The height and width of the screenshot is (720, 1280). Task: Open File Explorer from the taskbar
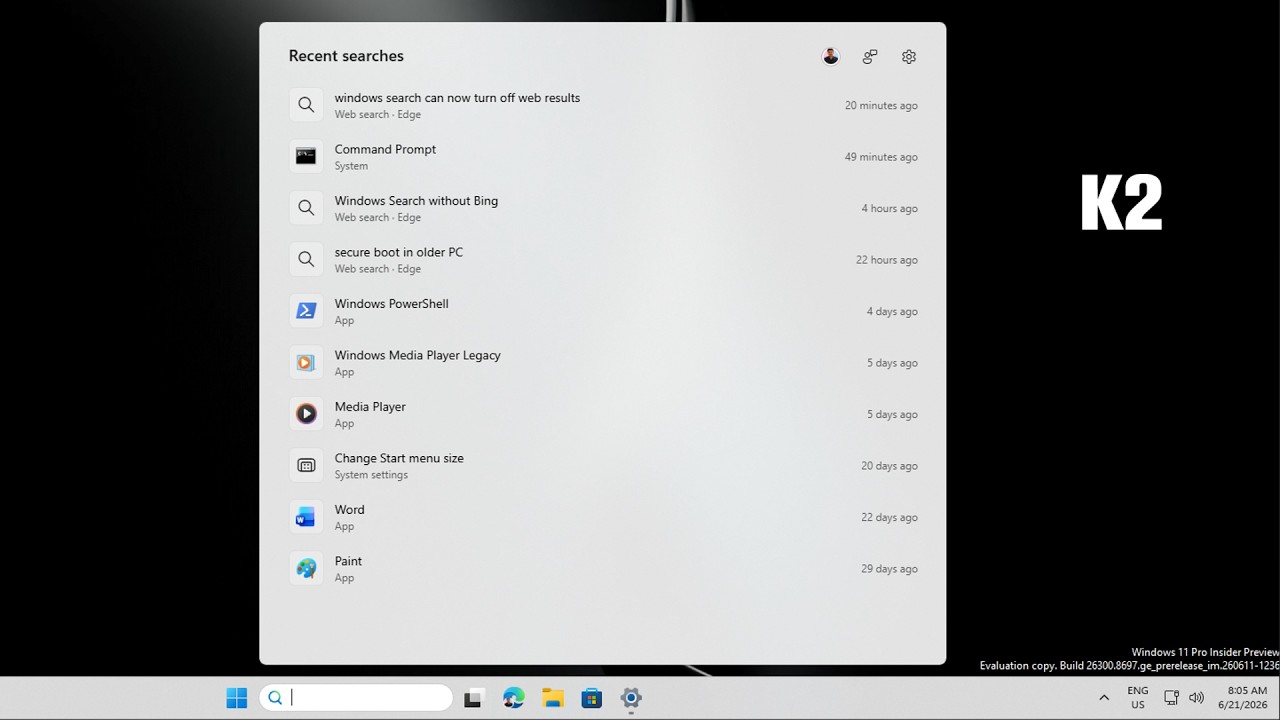point(553,698)
